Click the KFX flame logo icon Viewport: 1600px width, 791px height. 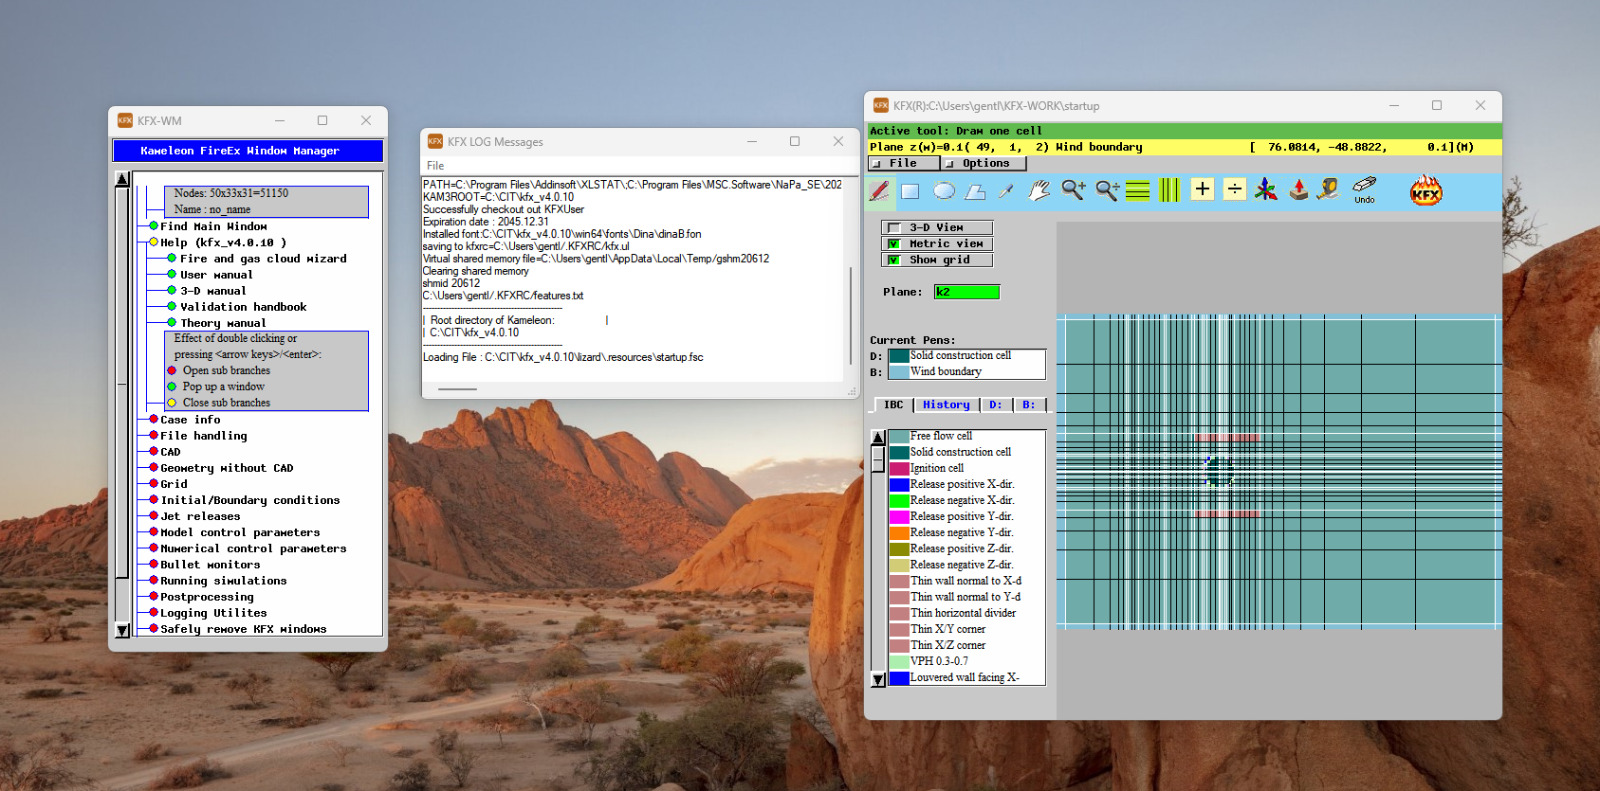pos(1426,190)
